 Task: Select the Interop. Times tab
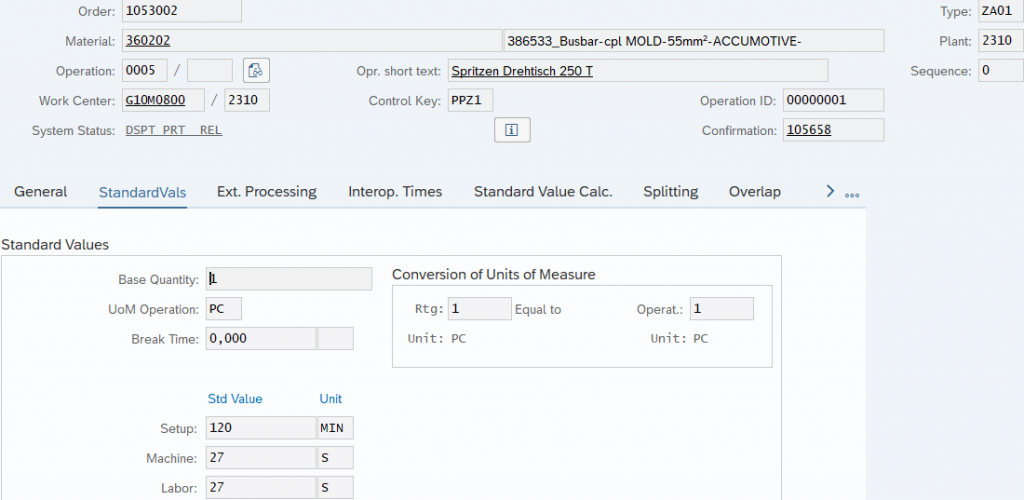[395, 192]
